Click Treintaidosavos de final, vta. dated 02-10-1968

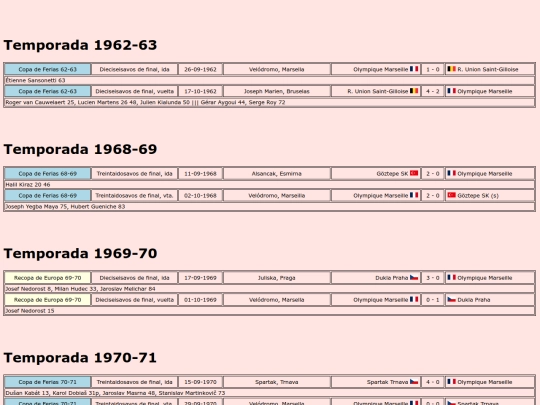click(x=135, y=196)
